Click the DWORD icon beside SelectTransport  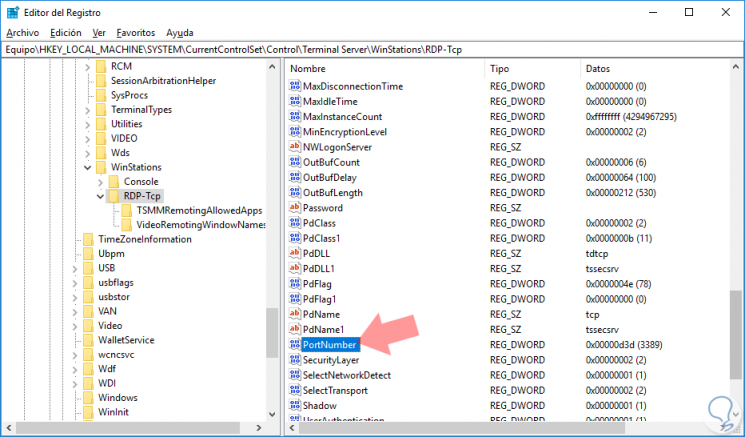click(295, 390)
